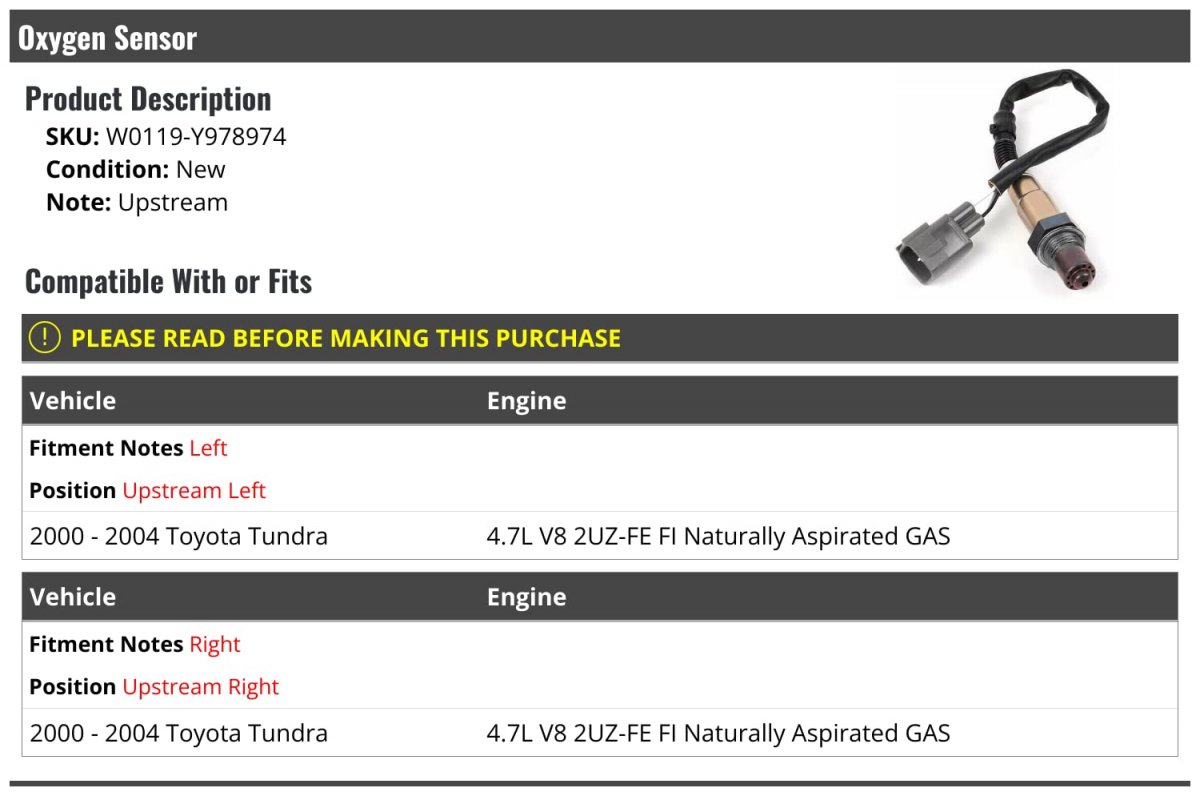Screen dimensions: 1200x796
Task: Click the second Engine column header
Action: point(527,597)
